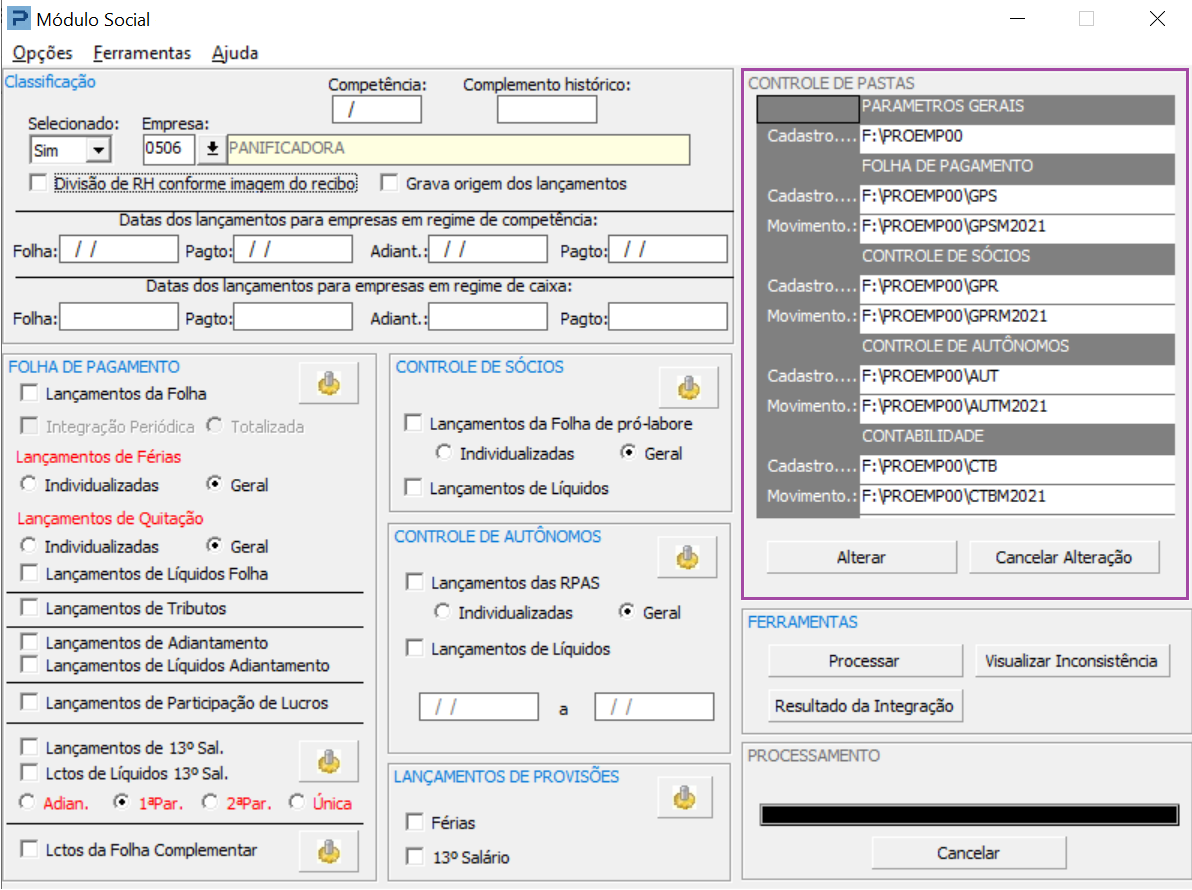Click the Visualizar Inconsistência button

[x=1071, y=661]
